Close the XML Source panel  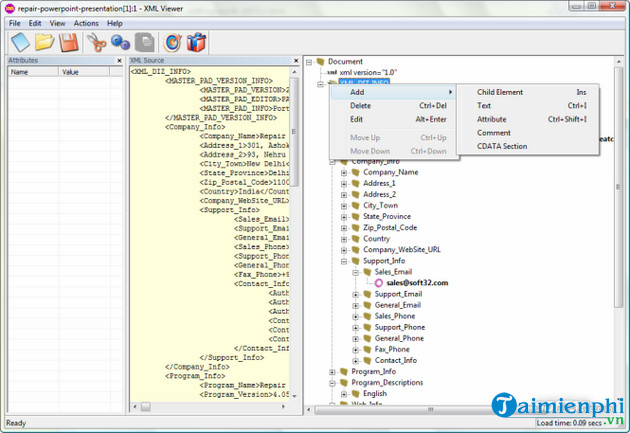tap(296, 61)
